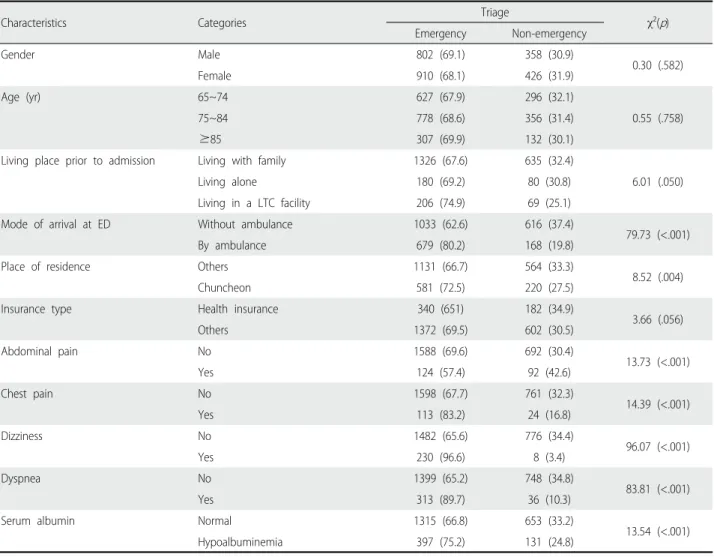Select the 'Living alone' category
This screenshot has width=714, height=557.
click(227, 182)
